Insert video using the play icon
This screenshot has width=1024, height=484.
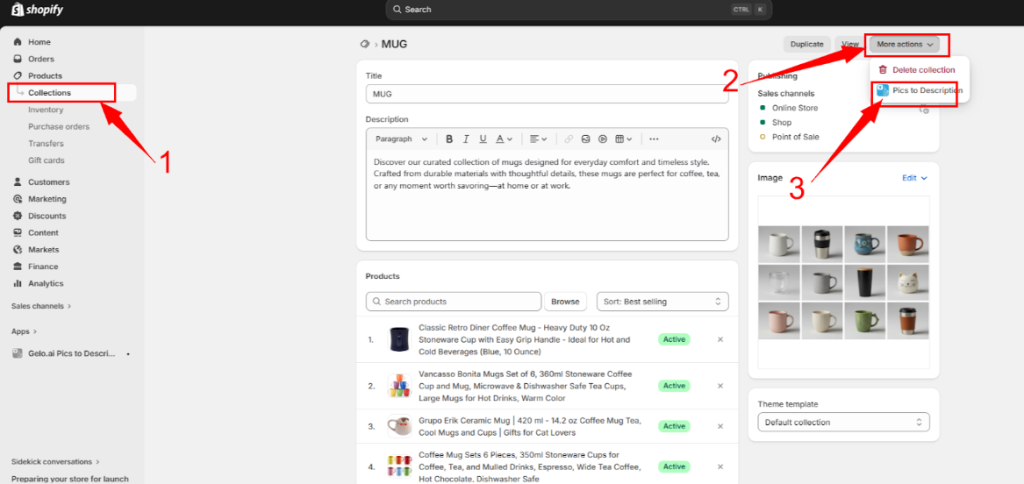603,139
